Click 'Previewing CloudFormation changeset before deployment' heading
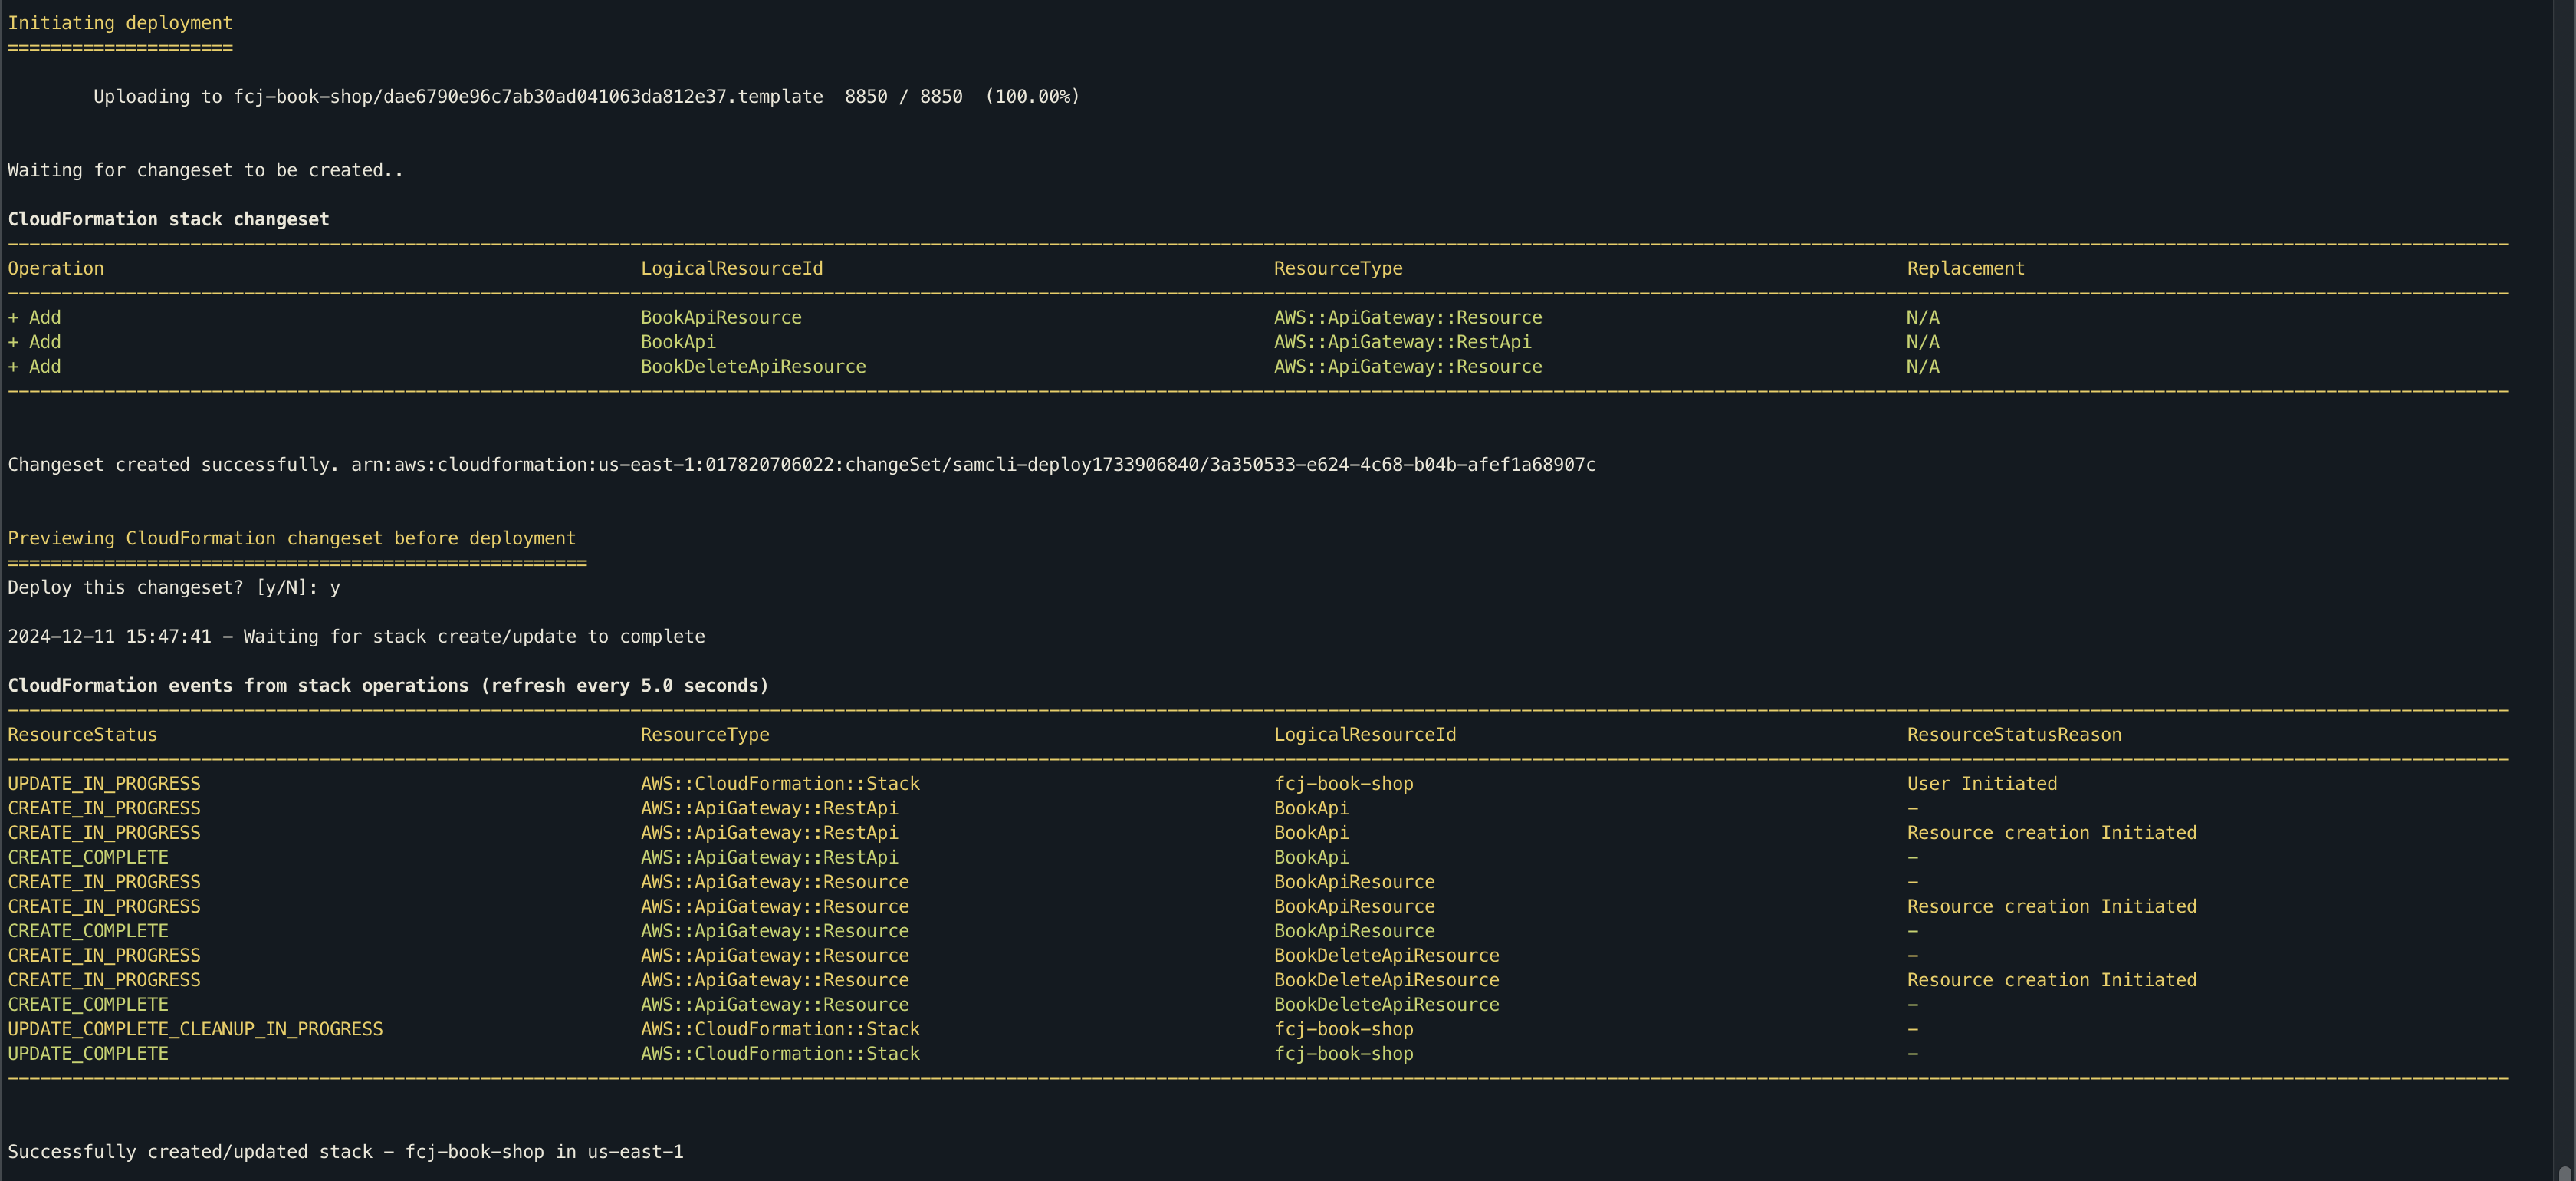2576x1181 pixels. point(292,538)
